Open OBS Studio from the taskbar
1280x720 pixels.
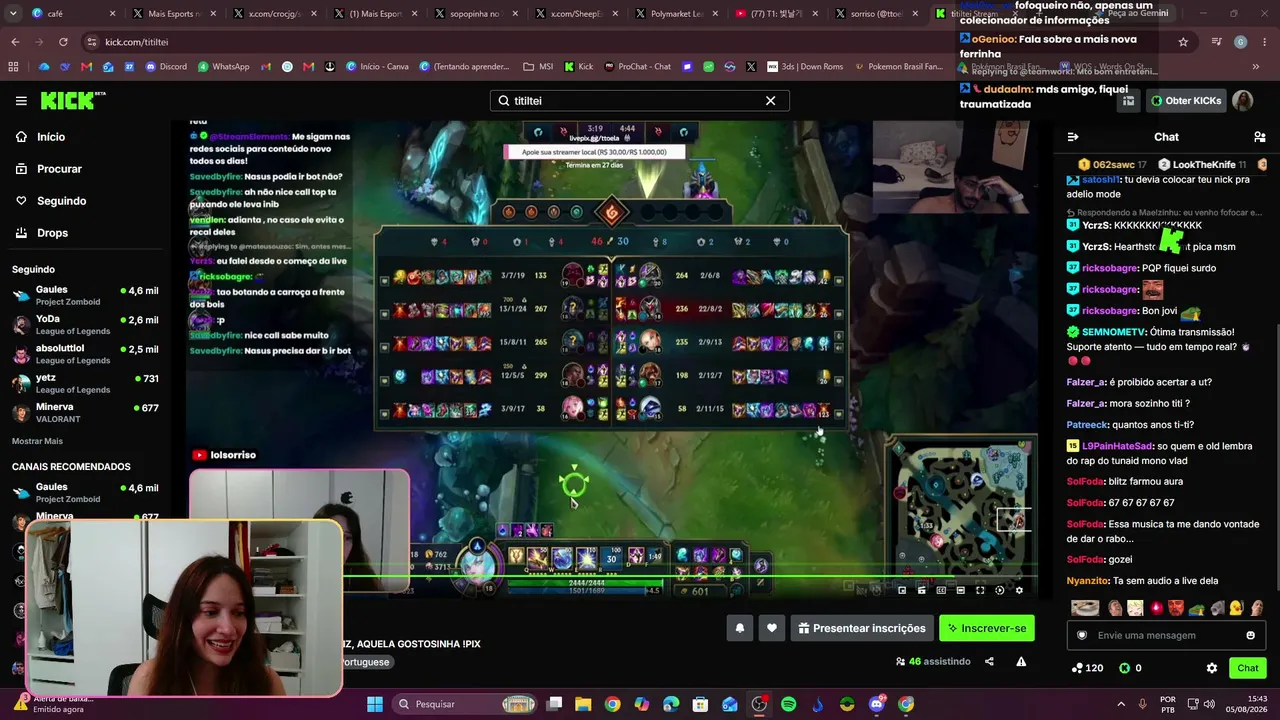[759, 704]
